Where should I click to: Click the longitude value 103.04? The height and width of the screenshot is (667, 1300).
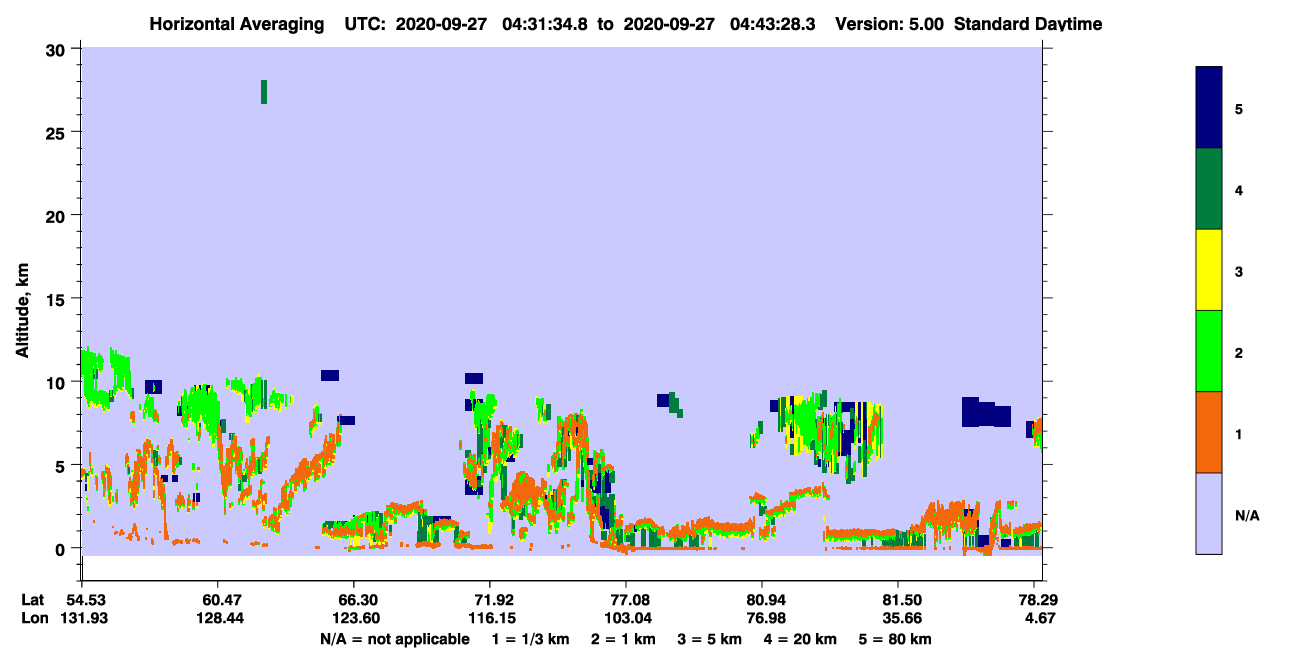coord(626,618)
